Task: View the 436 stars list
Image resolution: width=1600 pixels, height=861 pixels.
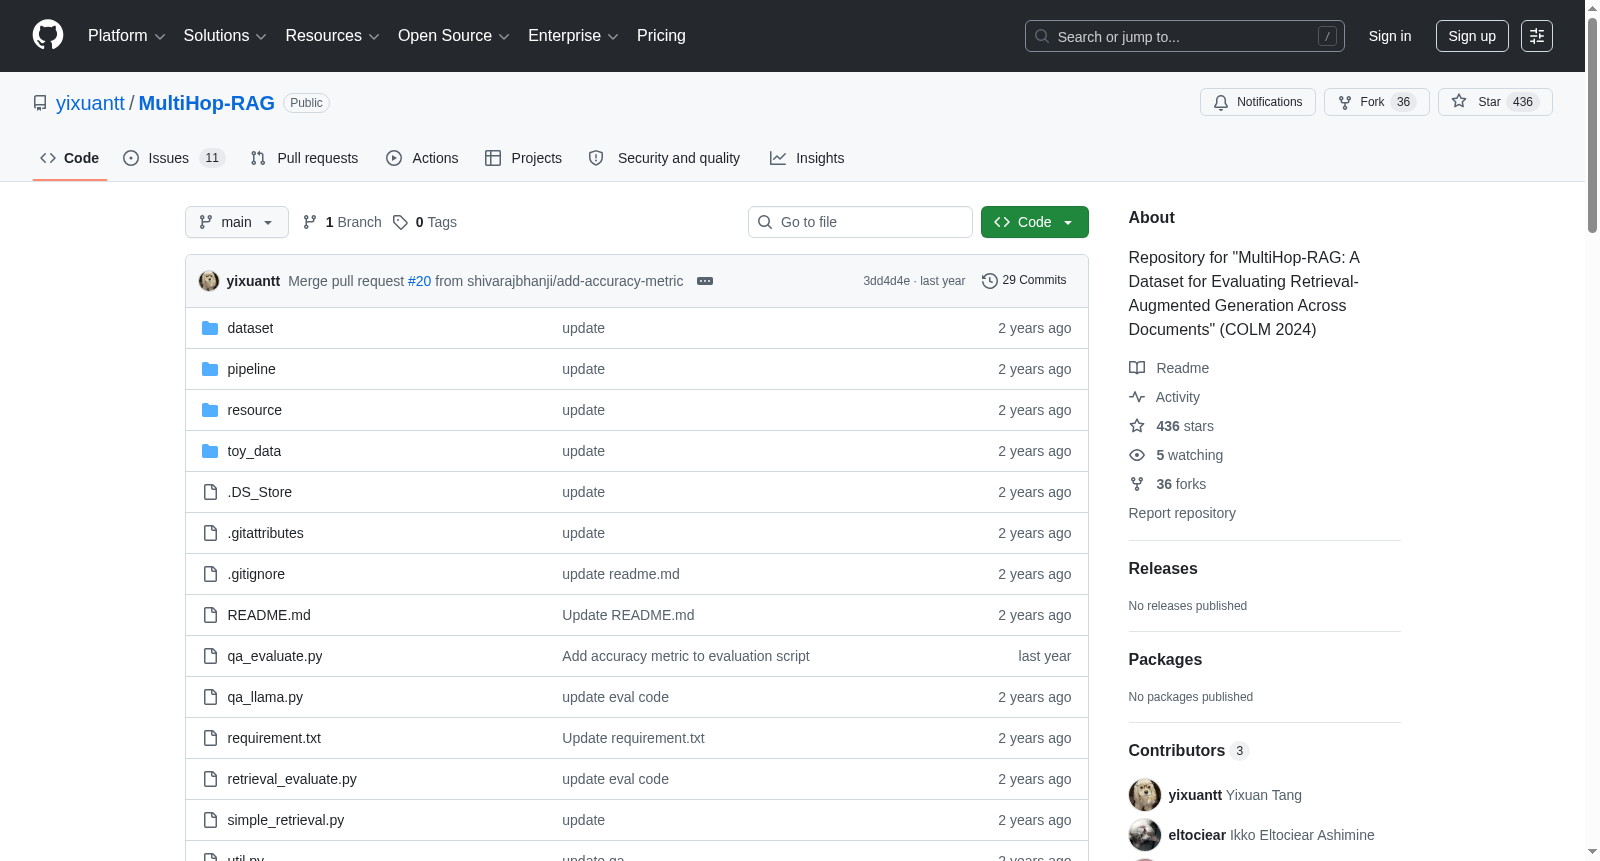Action: tap(1171, 426)
